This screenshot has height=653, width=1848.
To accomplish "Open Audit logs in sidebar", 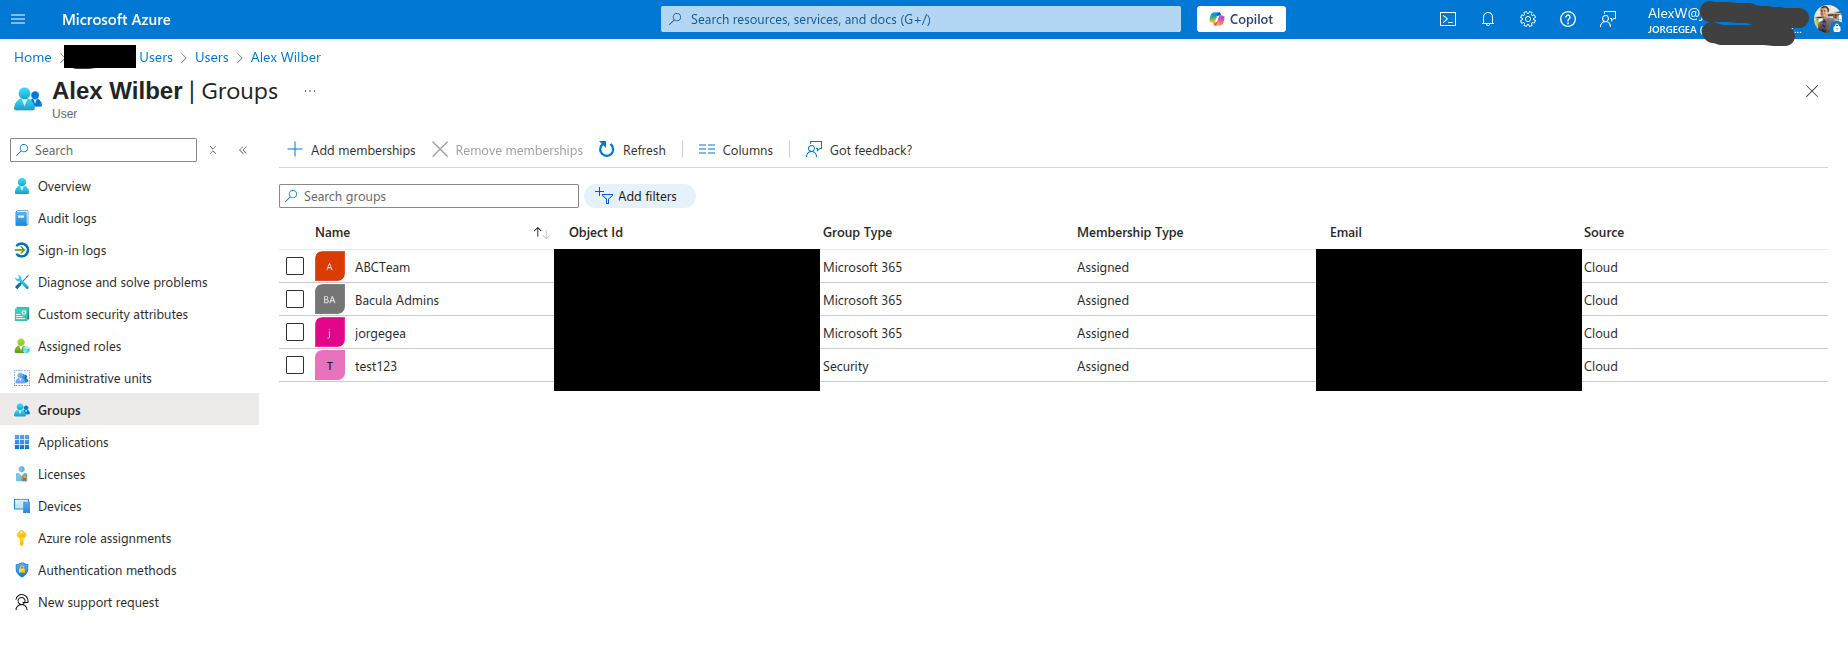I will (x=67, y=218).
